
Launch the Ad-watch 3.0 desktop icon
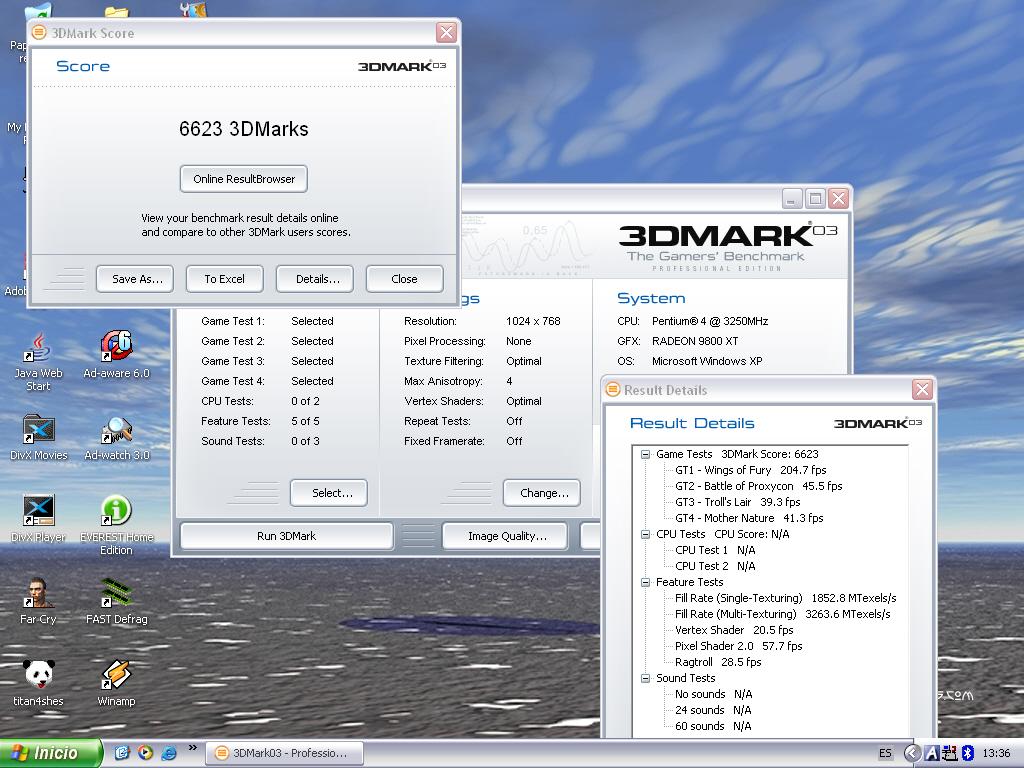(x=116, y=430)
